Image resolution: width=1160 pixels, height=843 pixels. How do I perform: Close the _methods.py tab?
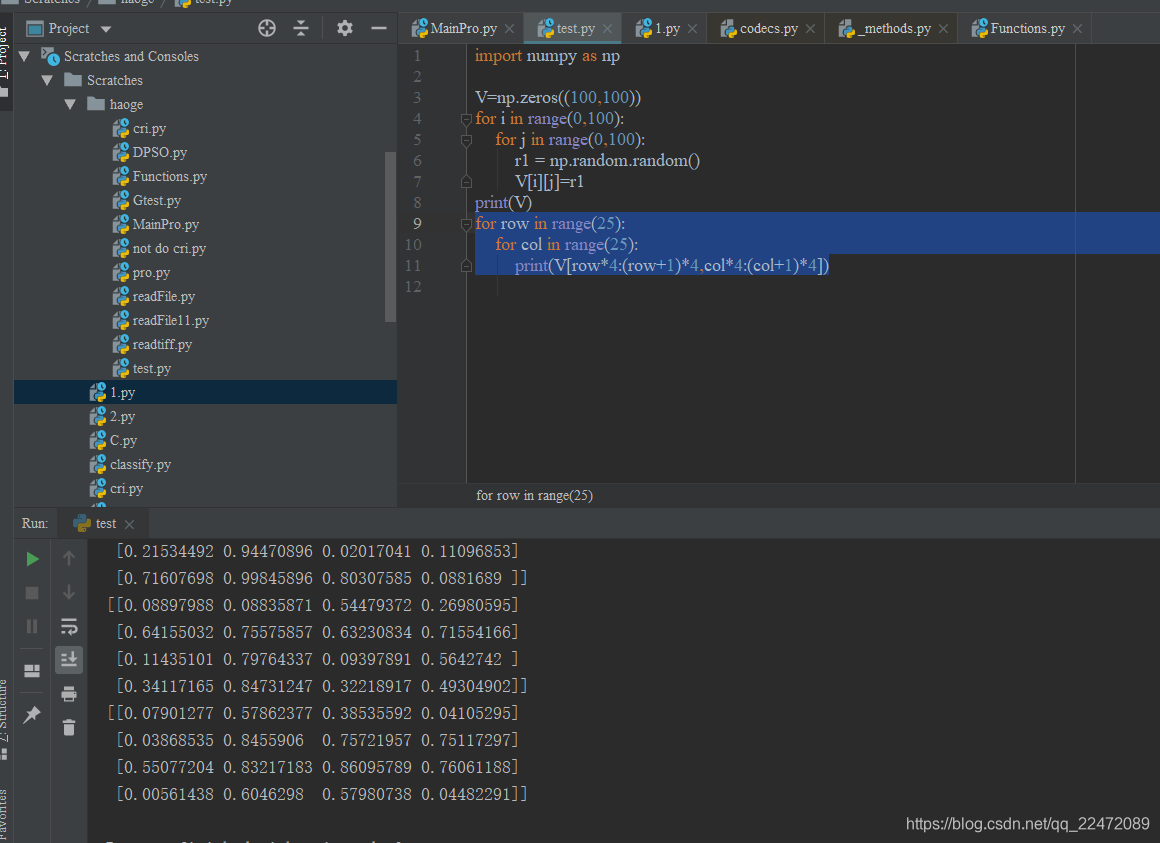943,29
